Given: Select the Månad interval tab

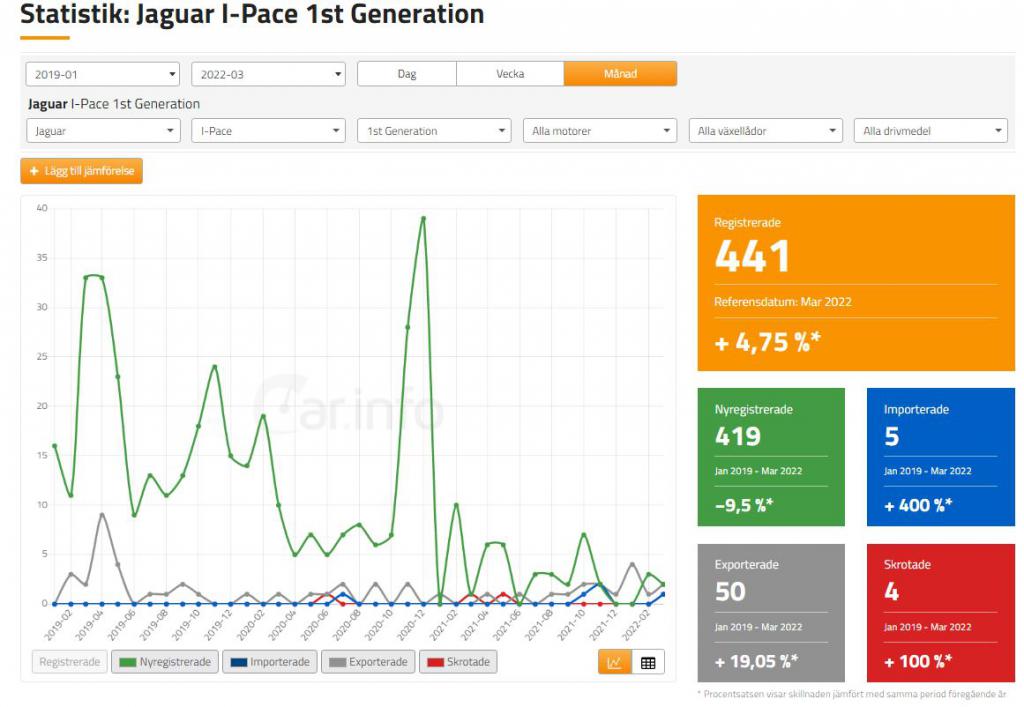Looking at the screenshot, I should (x=620, y=74).
